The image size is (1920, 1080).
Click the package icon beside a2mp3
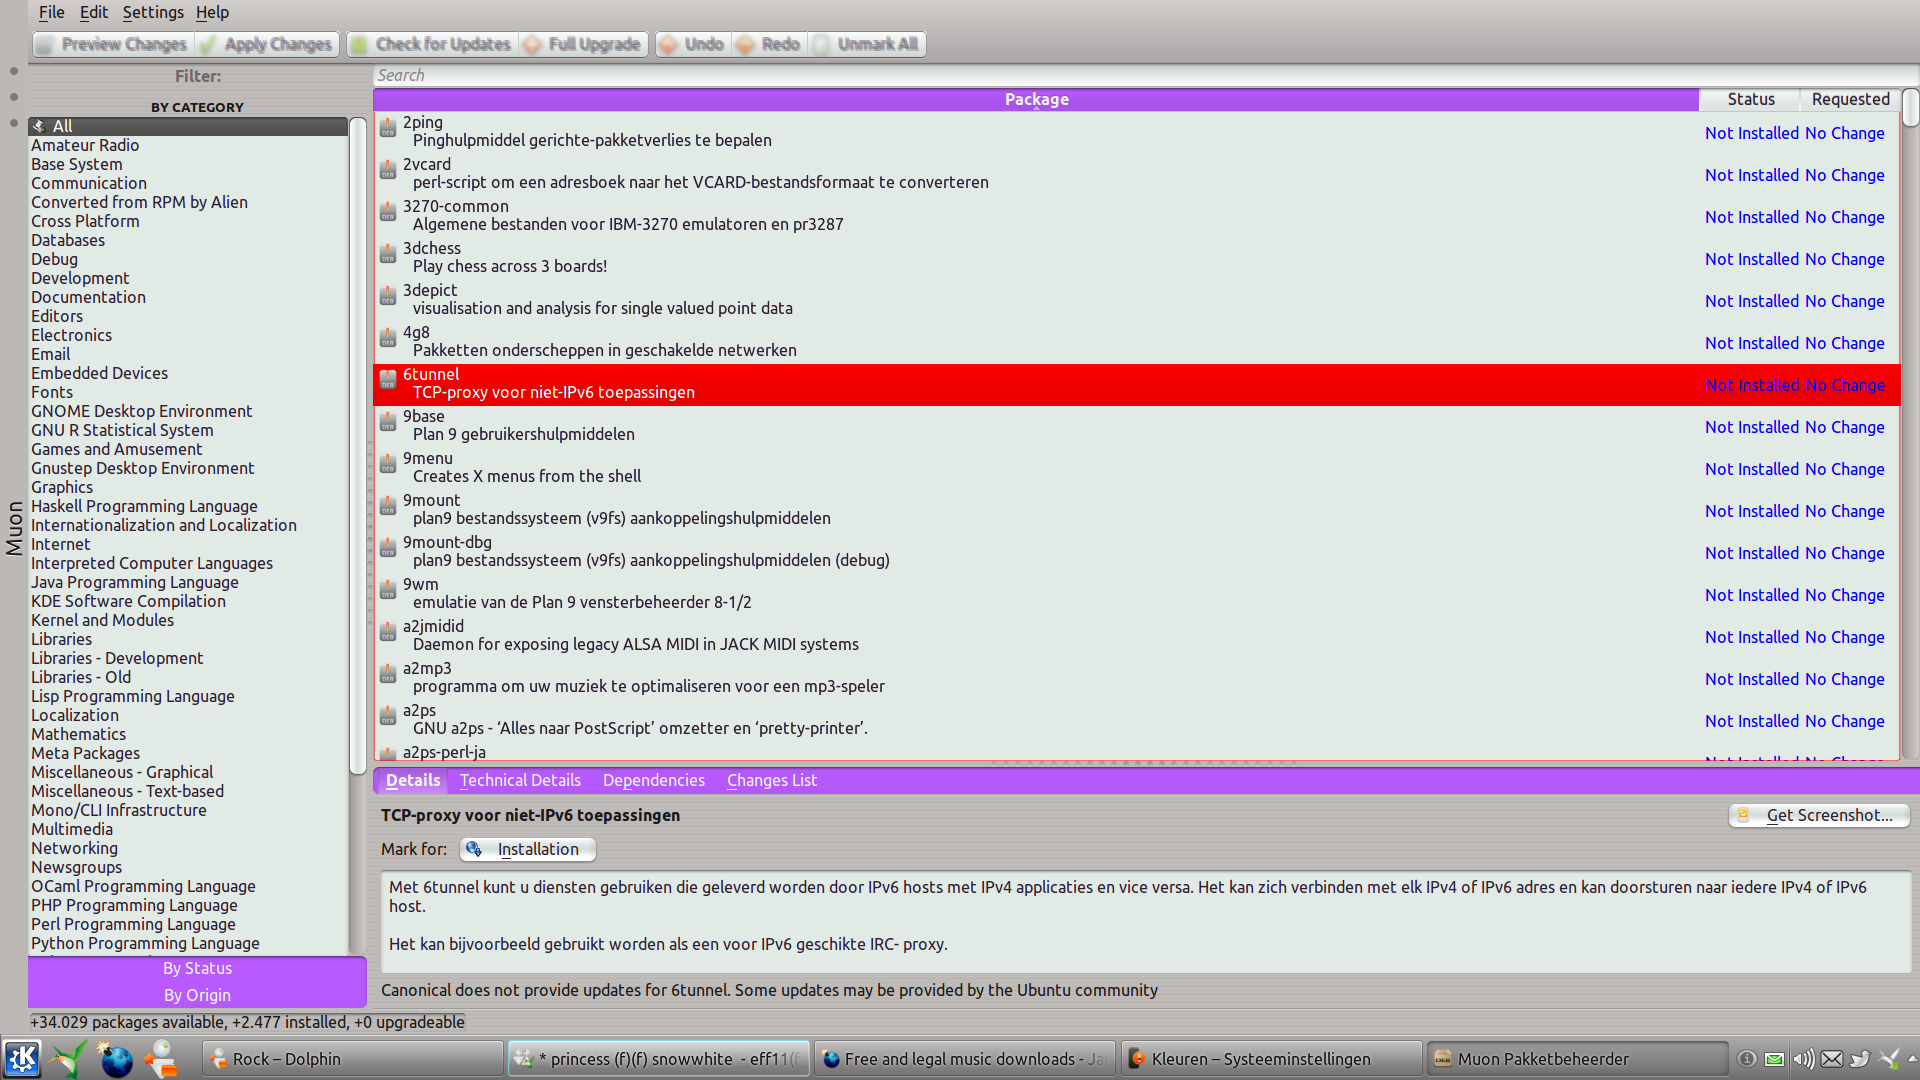click(388, 674)
